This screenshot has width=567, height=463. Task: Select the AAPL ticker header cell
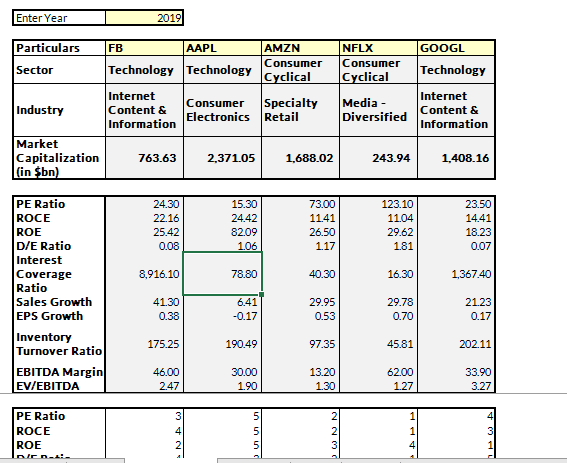click(222, 48)
